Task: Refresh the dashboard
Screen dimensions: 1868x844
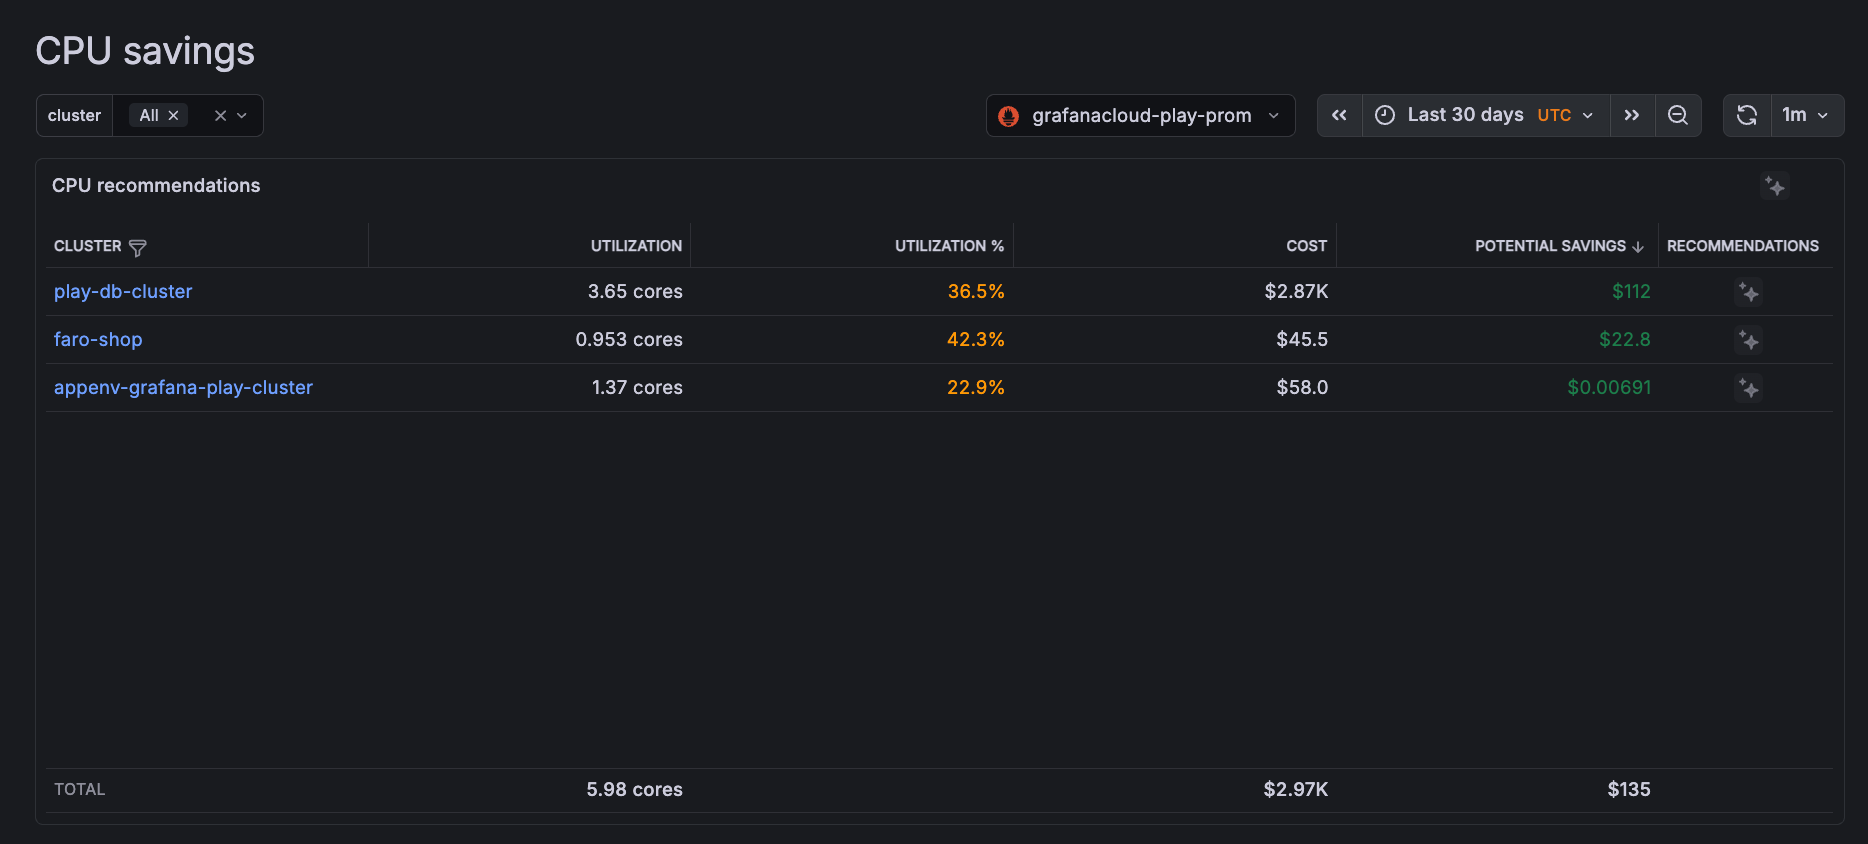Action: [x=1747, y=116]
